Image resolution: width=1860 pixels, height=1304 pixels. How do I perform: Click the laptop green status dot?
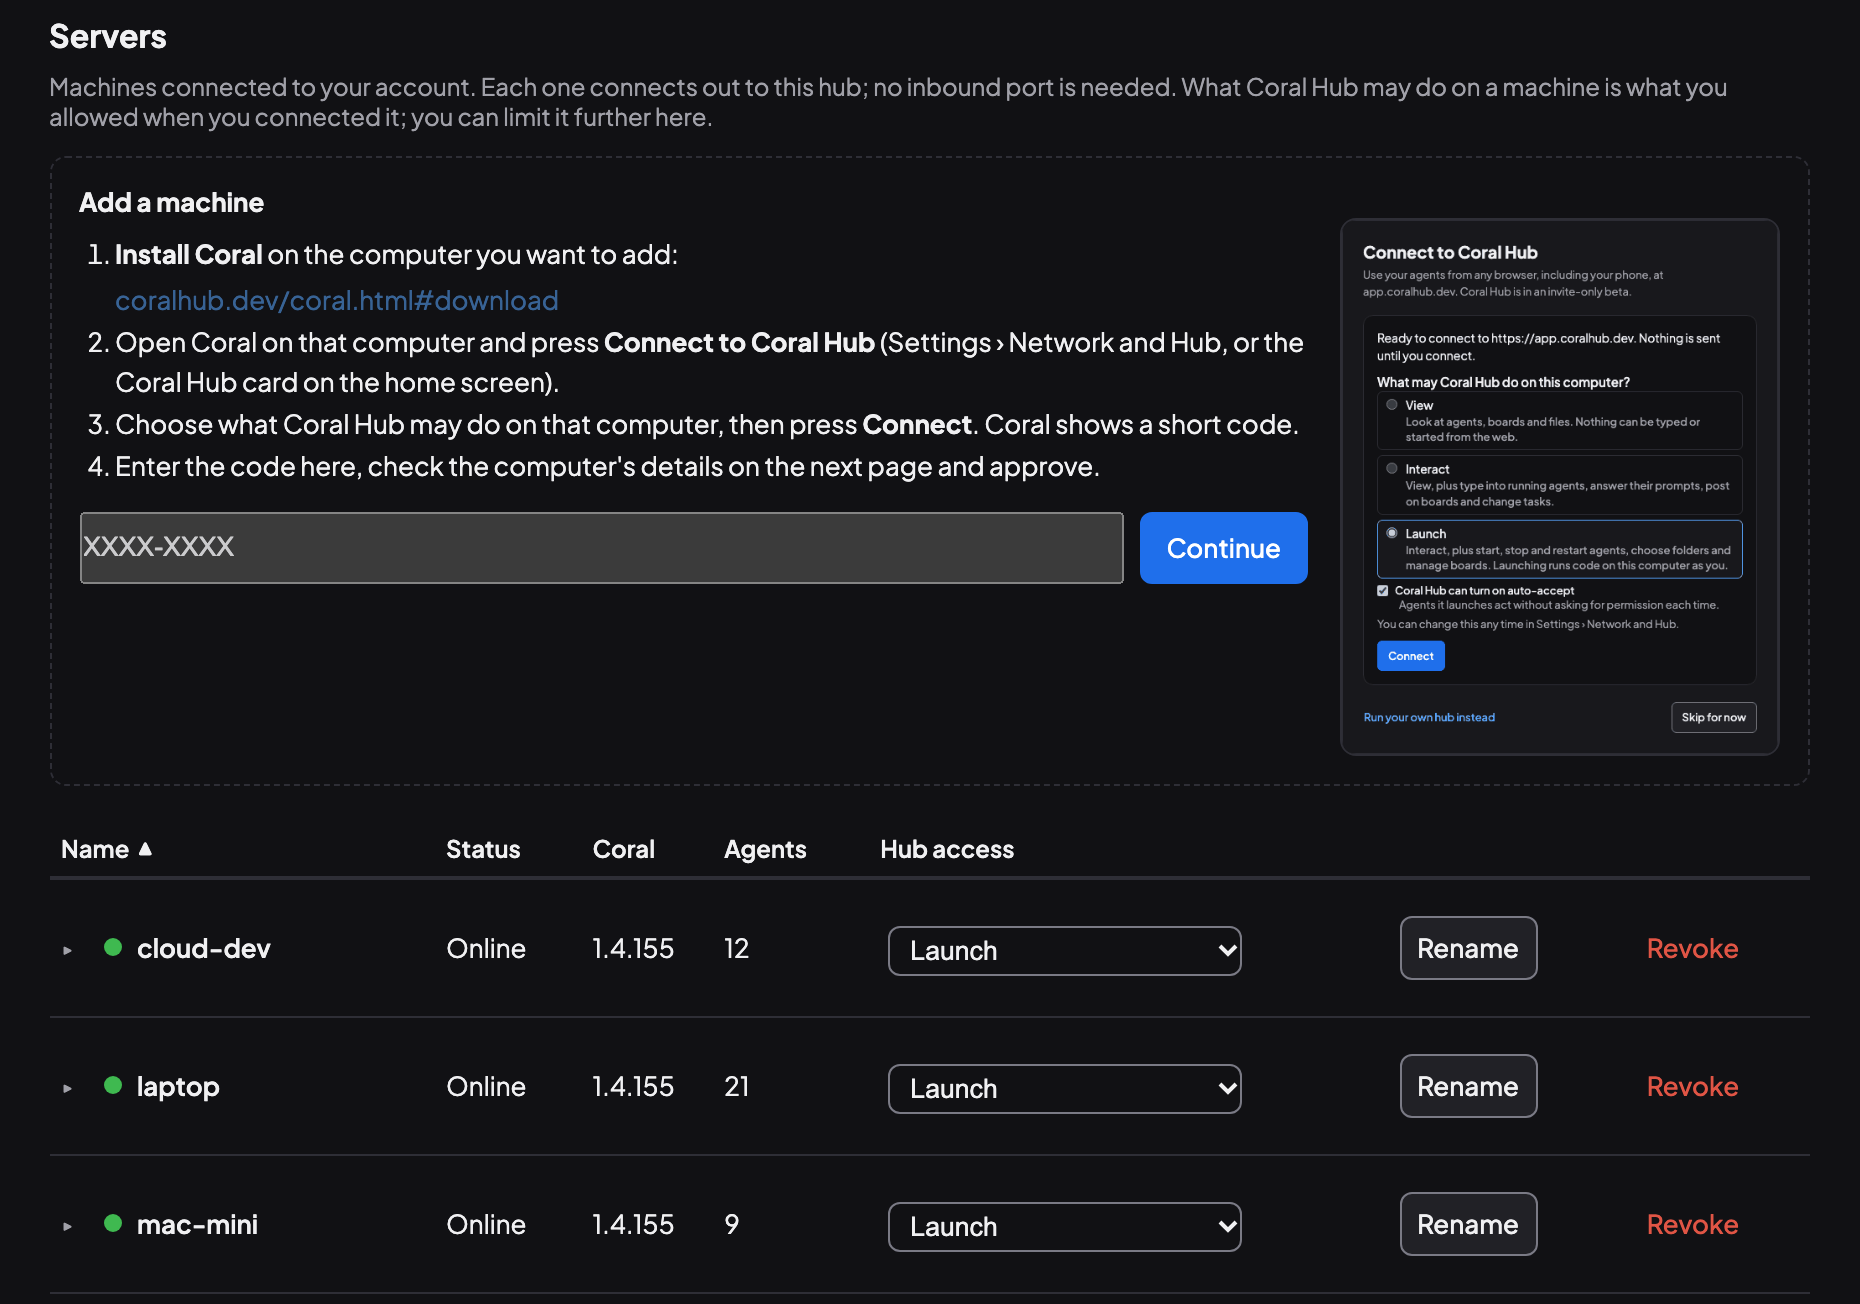(113, 1085)
